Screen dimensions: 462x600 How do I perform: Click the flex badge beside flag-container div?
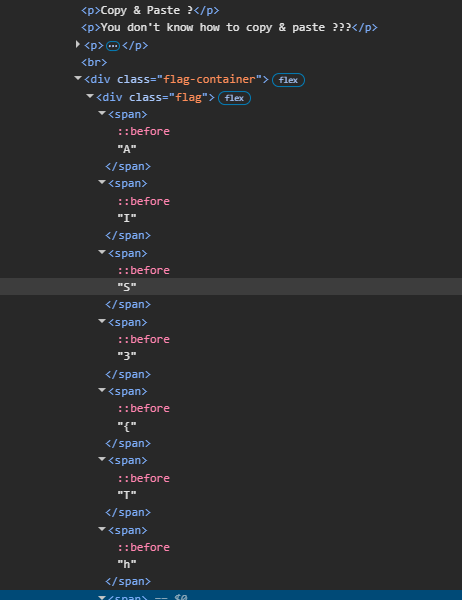tap(288, 80)
